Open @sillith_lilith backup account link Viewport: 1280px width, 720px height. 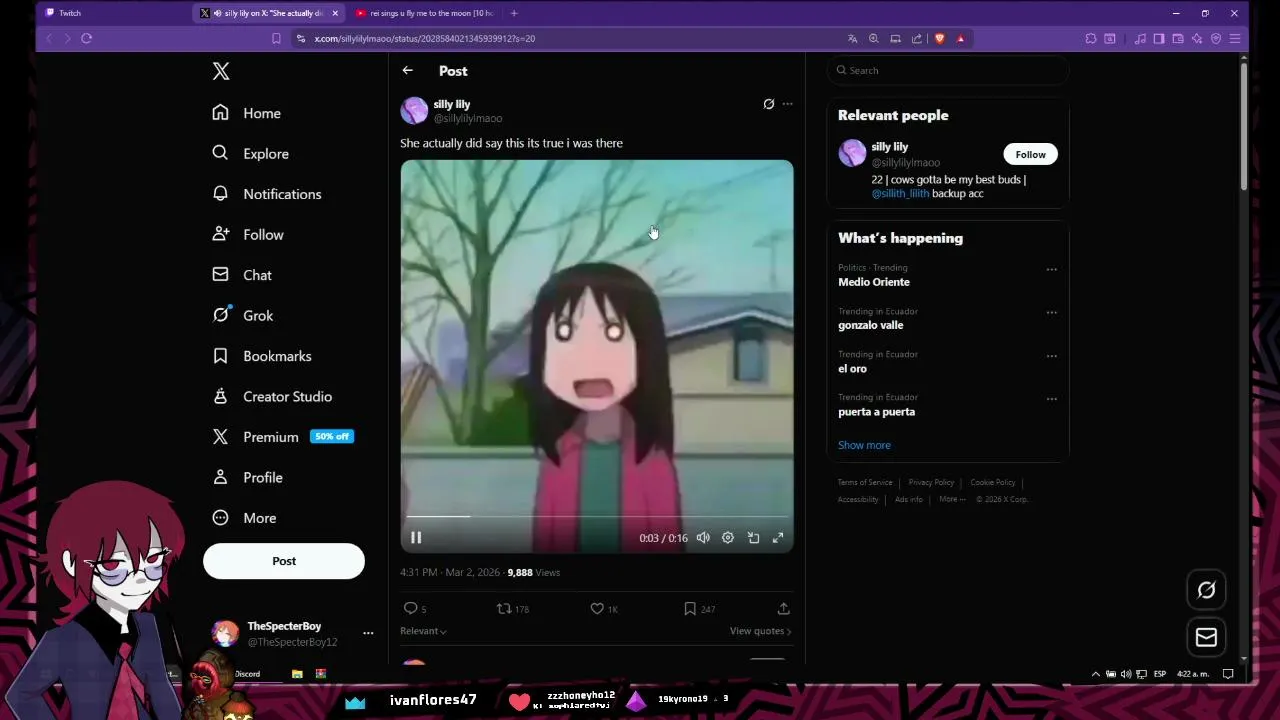(900, 194)
